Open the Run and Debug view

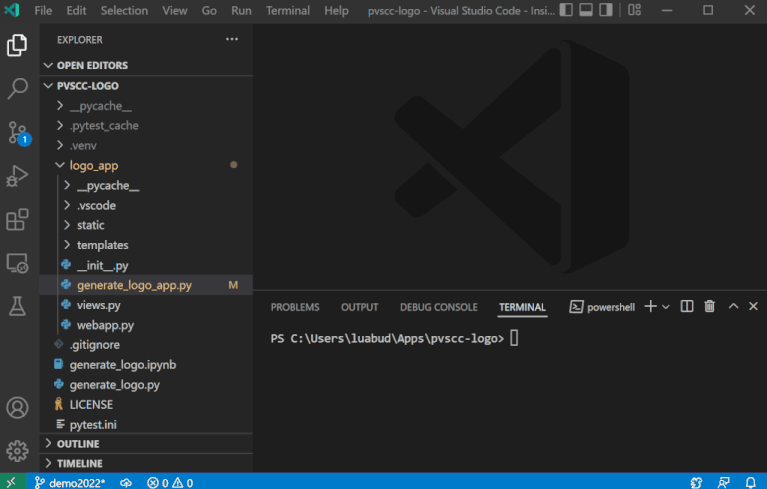pos(17,176)
